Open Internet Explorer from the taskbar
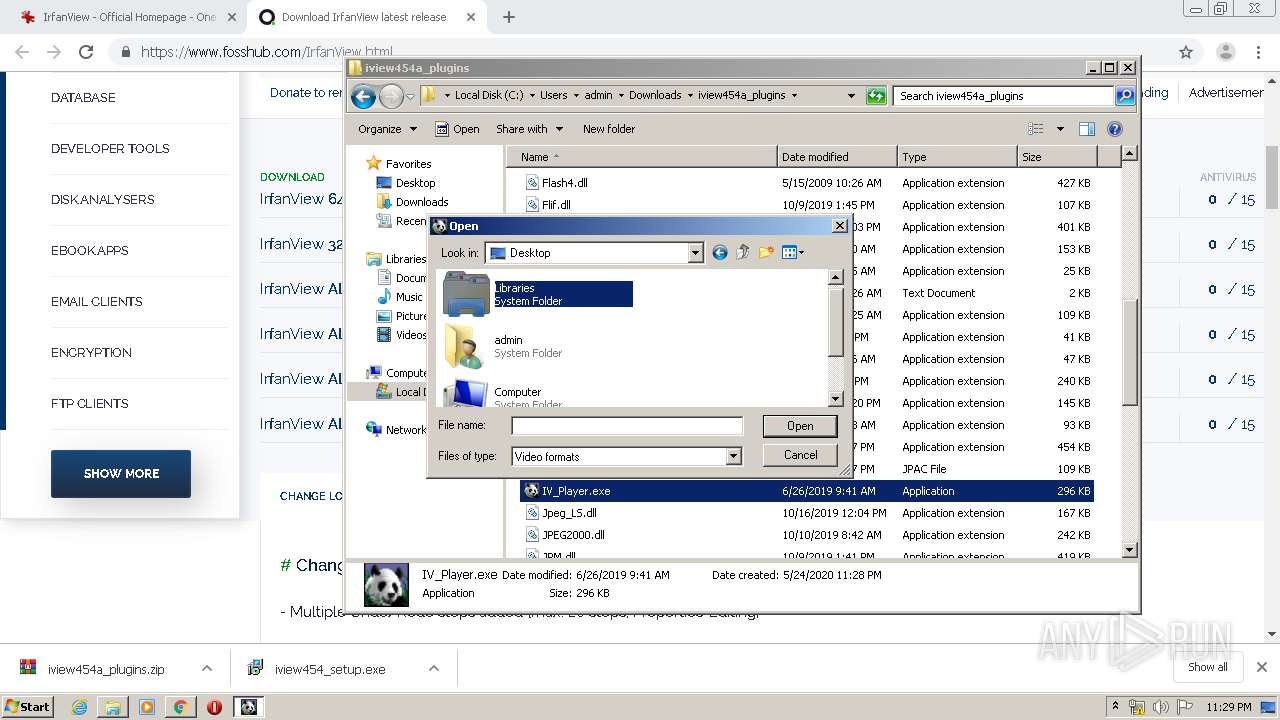This screenshot has width=1280, height=720. tap(79, 707)
